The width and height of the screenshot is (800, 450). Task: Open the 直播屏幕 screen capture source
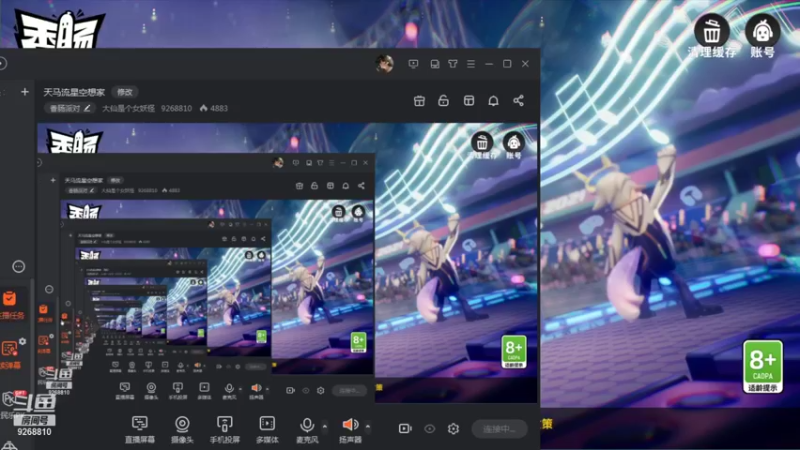click(x=139, y=429)
